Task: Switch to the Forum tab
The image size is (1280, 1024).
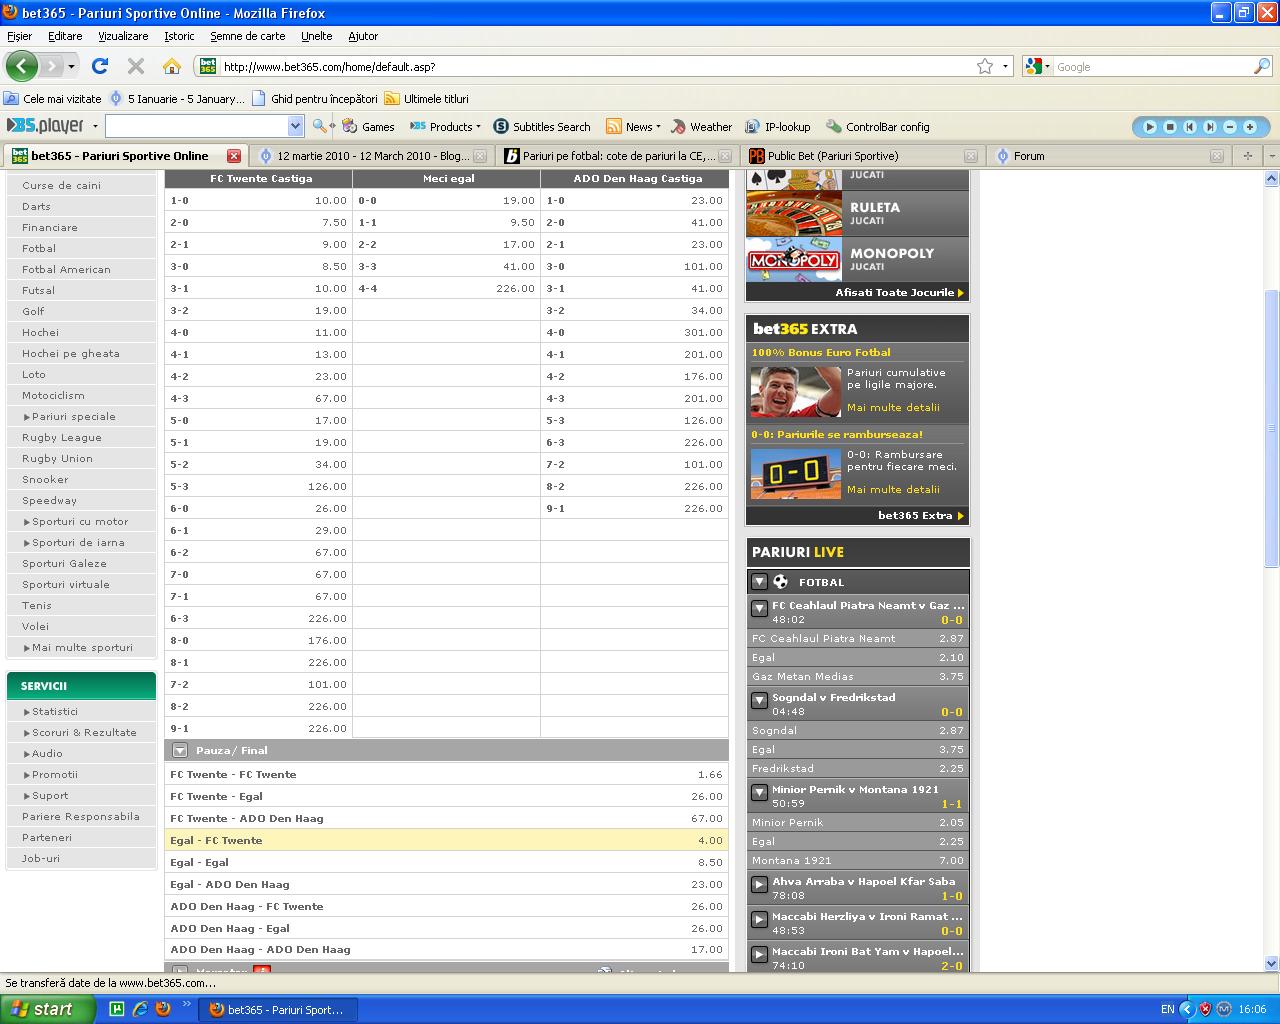Action: tap(1108, 156)
